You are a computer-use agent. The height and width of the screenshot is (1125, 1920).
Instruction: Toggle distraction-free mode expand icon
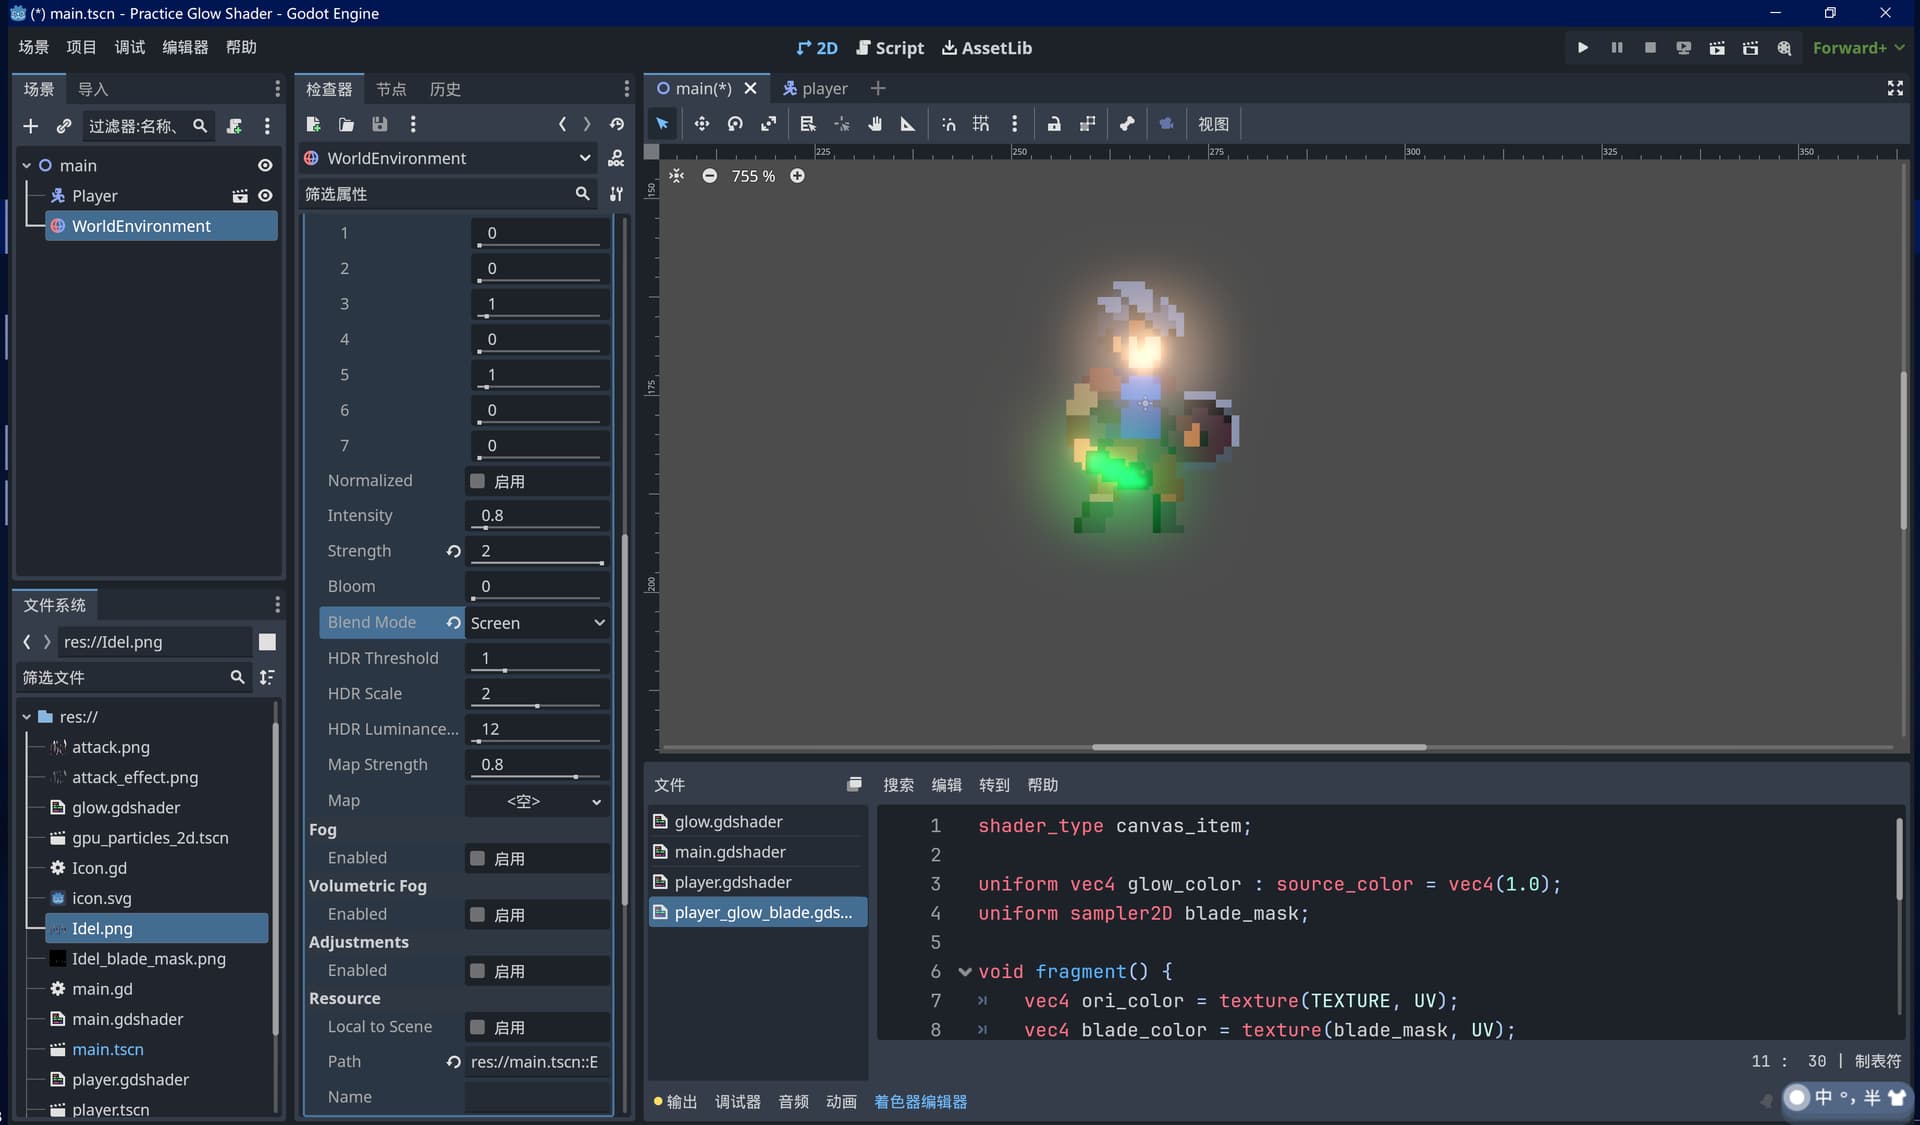pyautogui.click(x=1895, y=89)
